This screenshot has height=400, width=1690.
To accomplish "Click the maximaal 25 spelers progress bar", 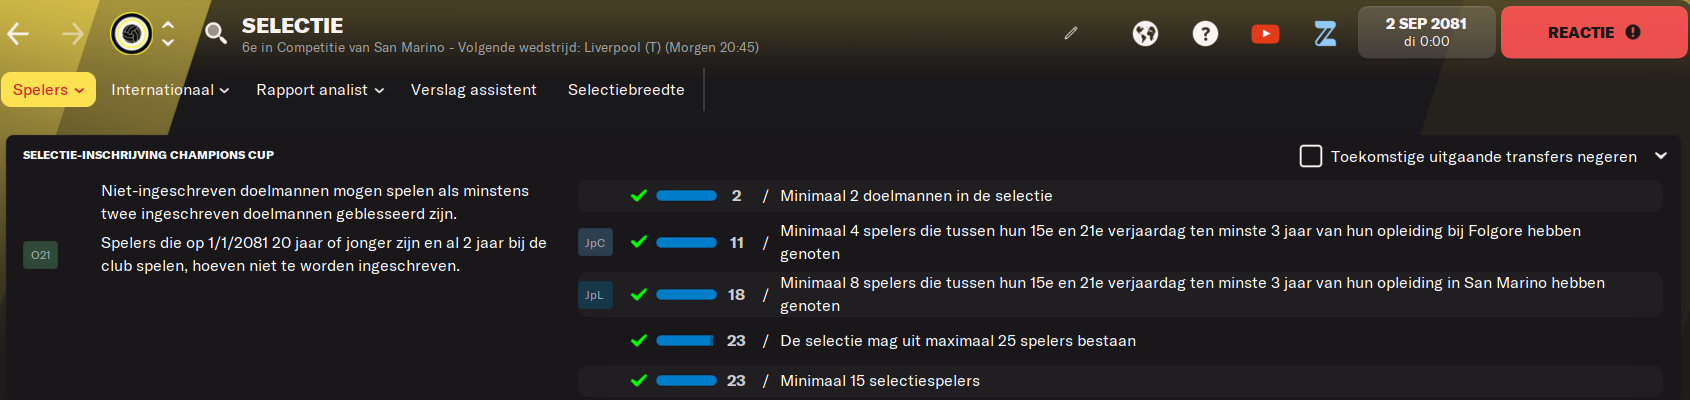I will point(686,341).
